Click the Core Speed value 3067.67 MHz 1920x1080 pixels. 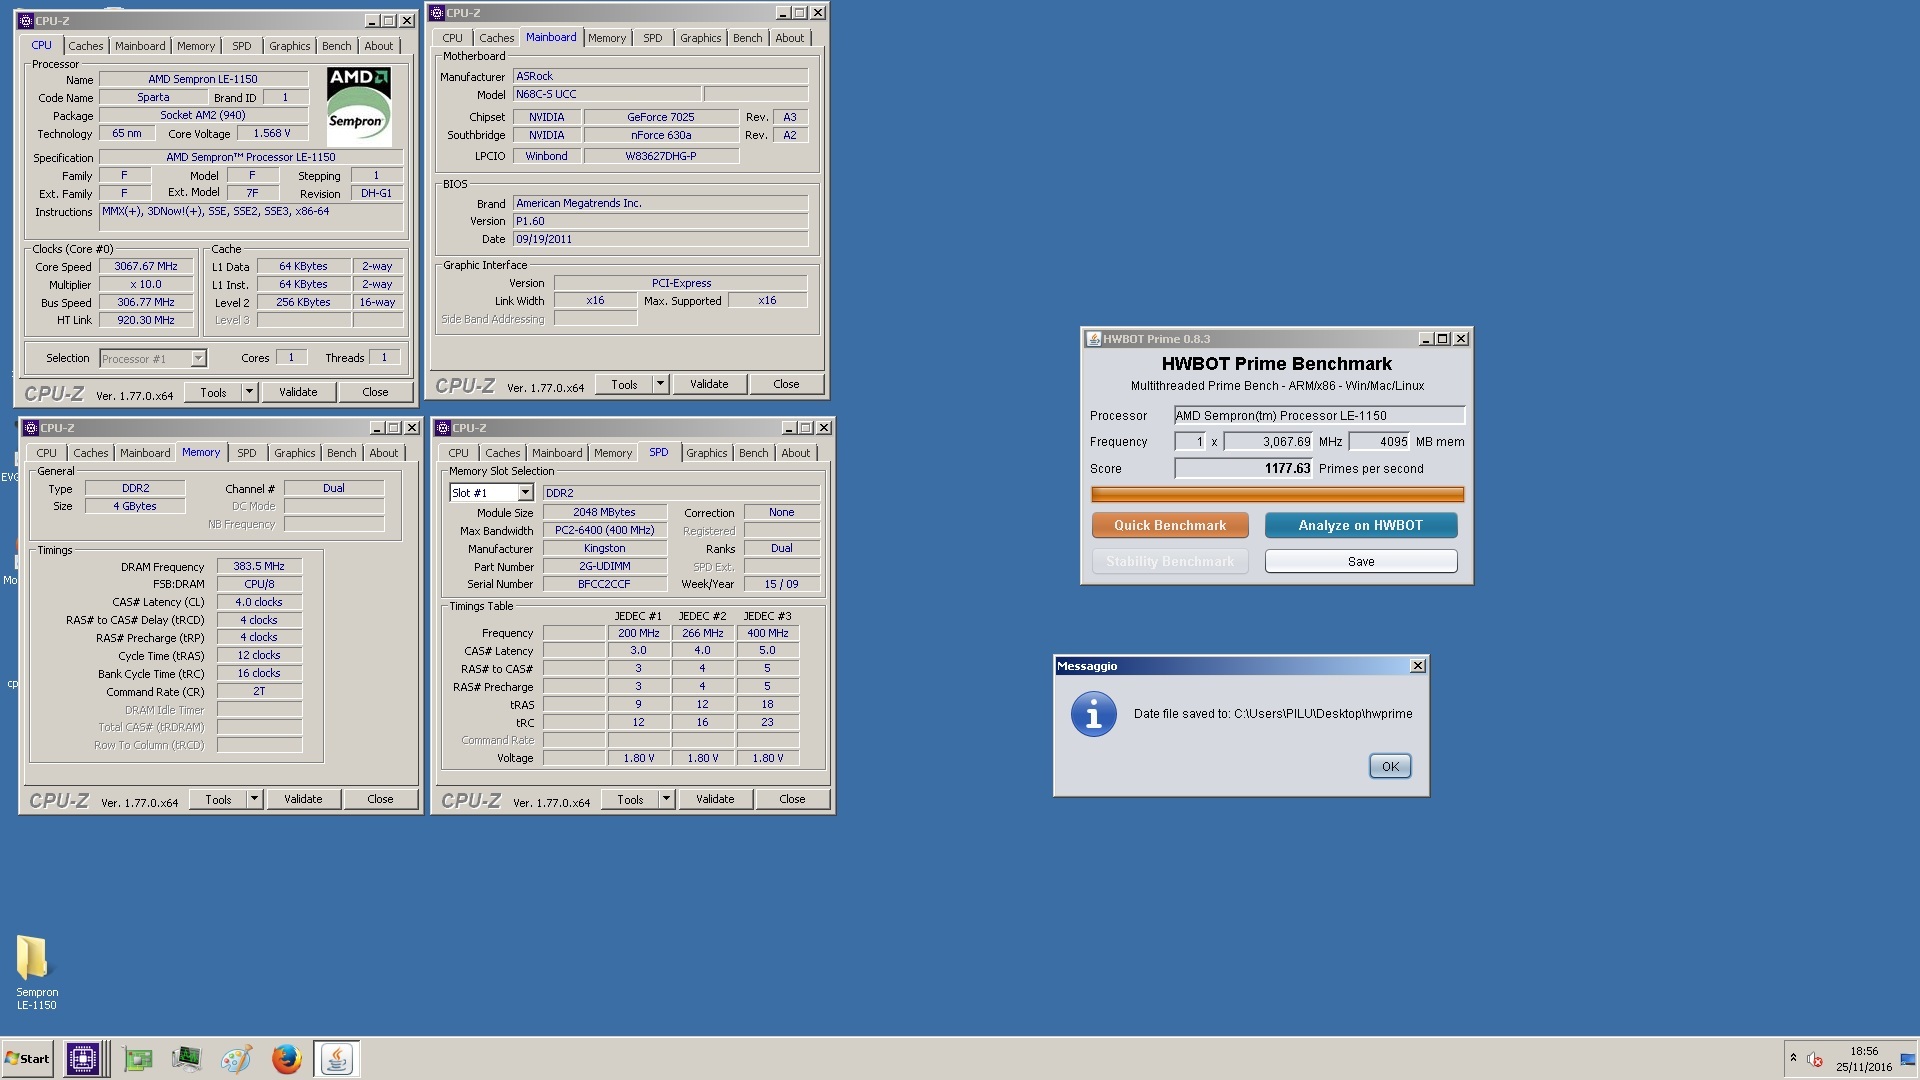[x=146, y=266]
